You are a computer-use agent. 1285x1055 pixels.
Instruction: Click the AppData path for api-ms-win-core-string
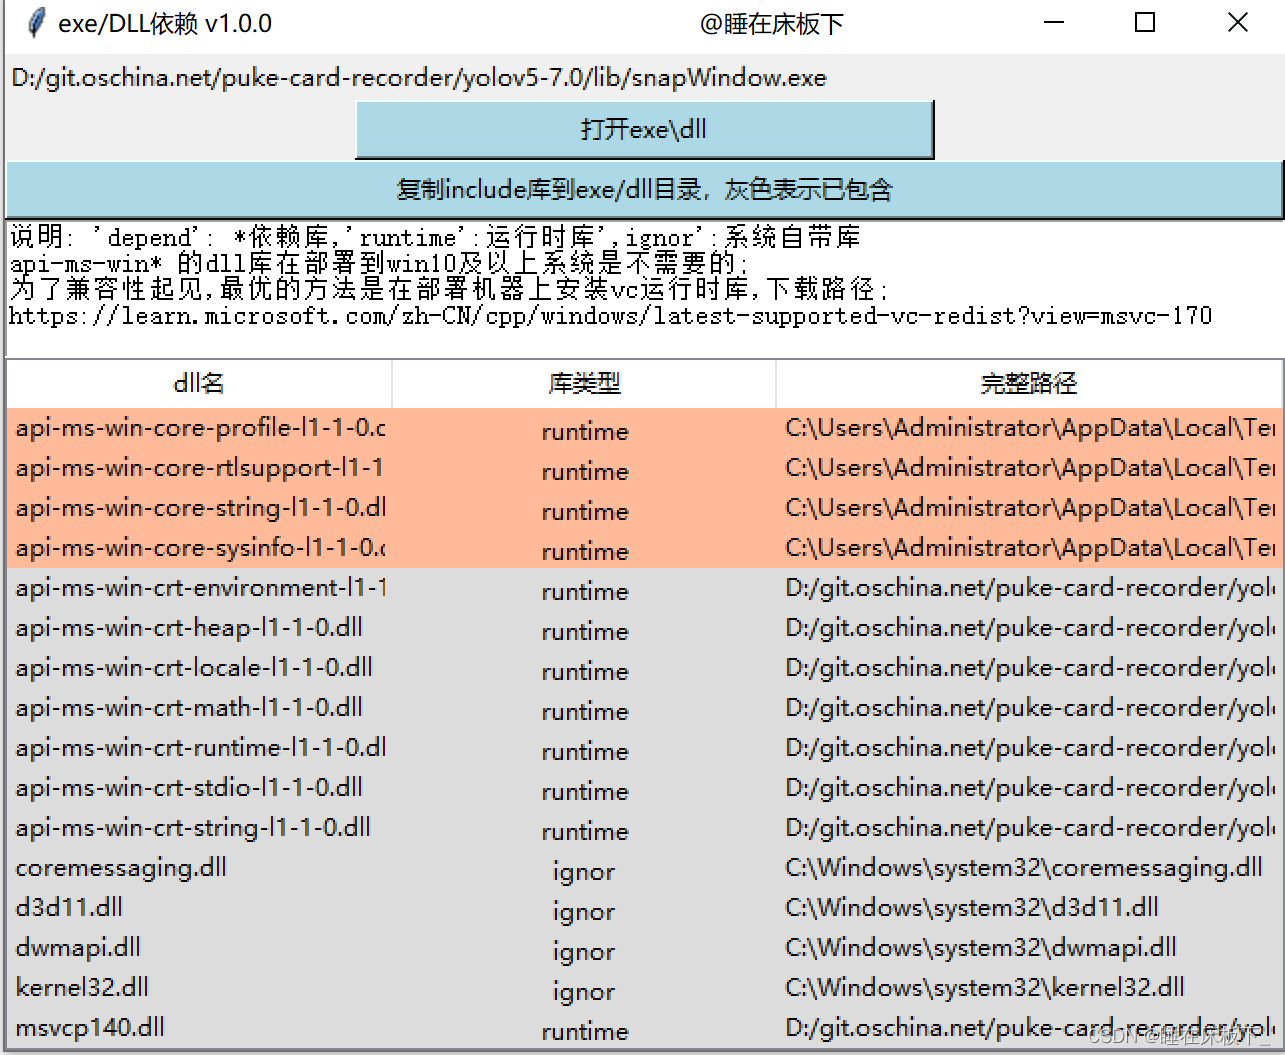(x=1030, y=508)
